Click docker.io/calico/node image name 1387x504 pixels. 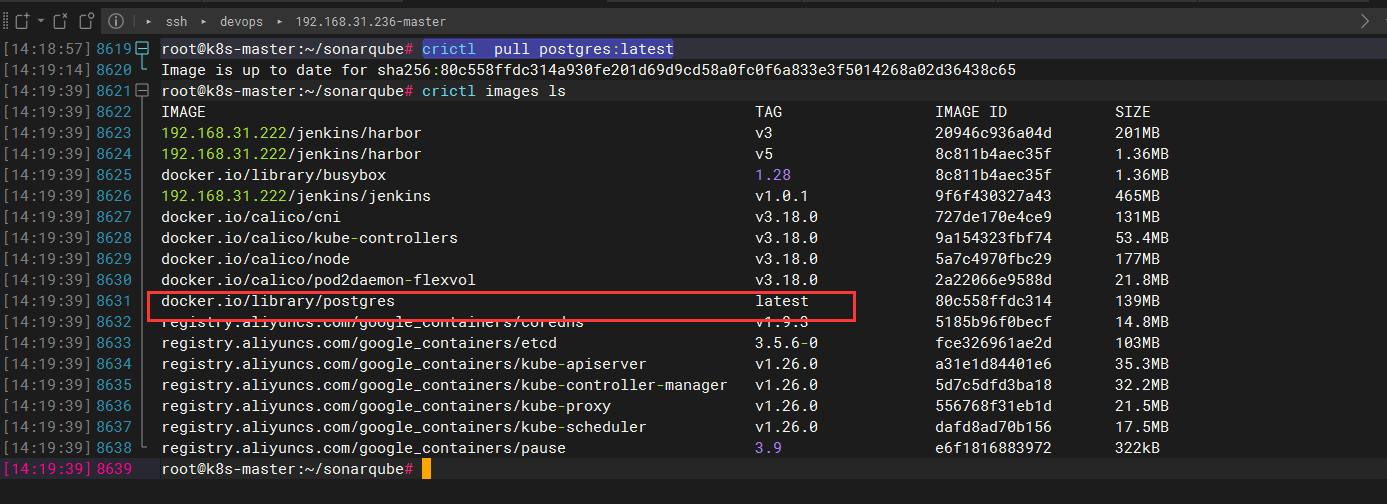[x=255, y=259]
